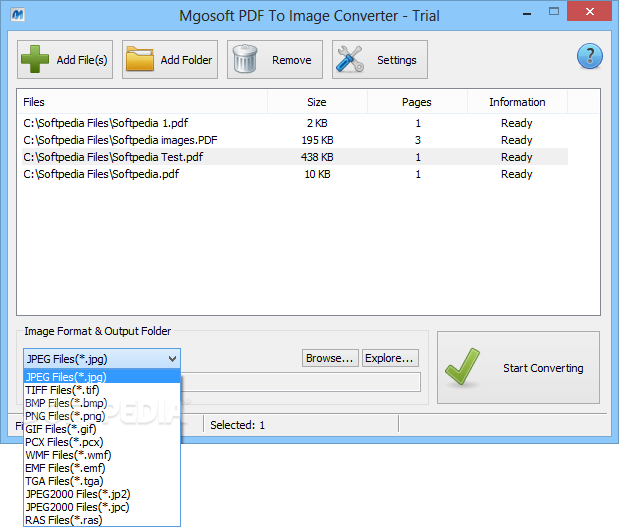Click the 195 KB size cell
The width and height of the screenshot is (619, 527).
point(317,140)
